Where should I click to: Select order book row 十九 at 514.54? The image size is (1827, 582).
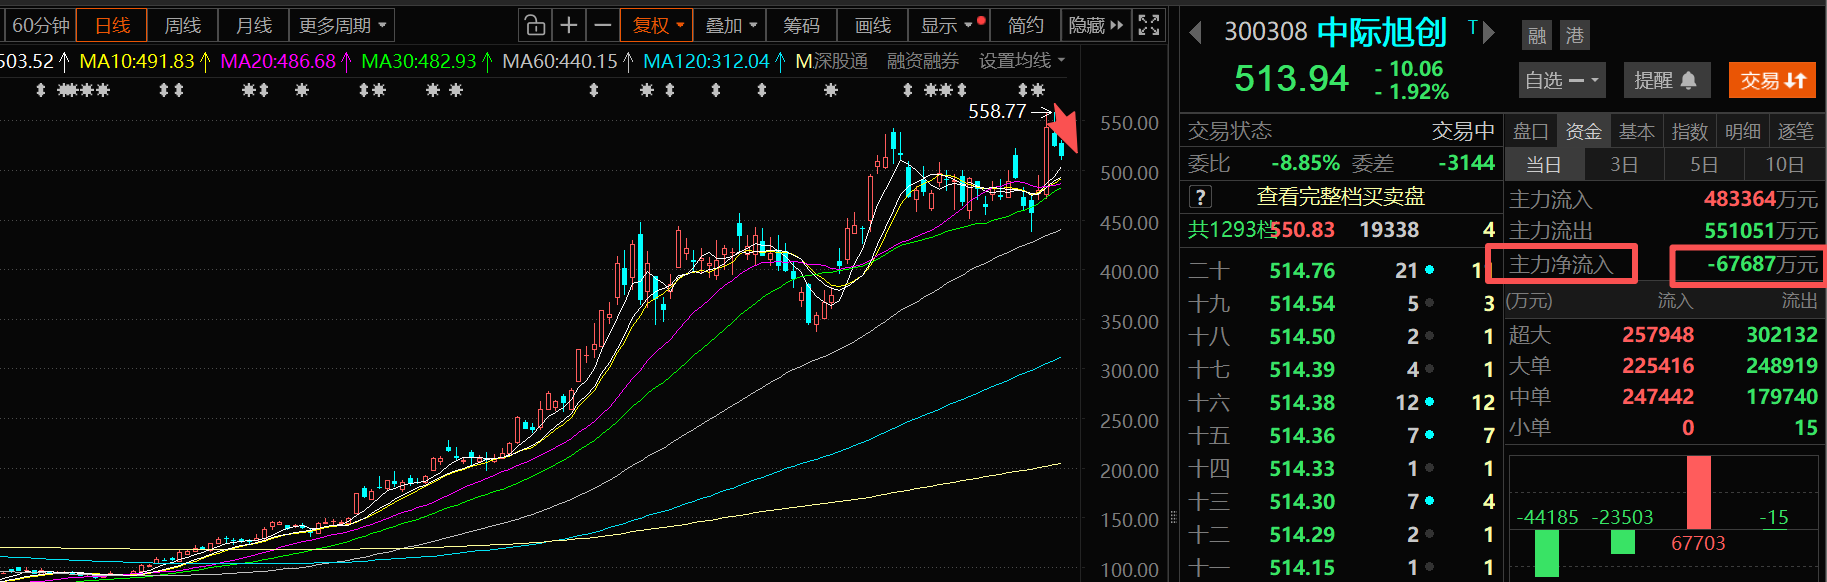click(1340, 304)
